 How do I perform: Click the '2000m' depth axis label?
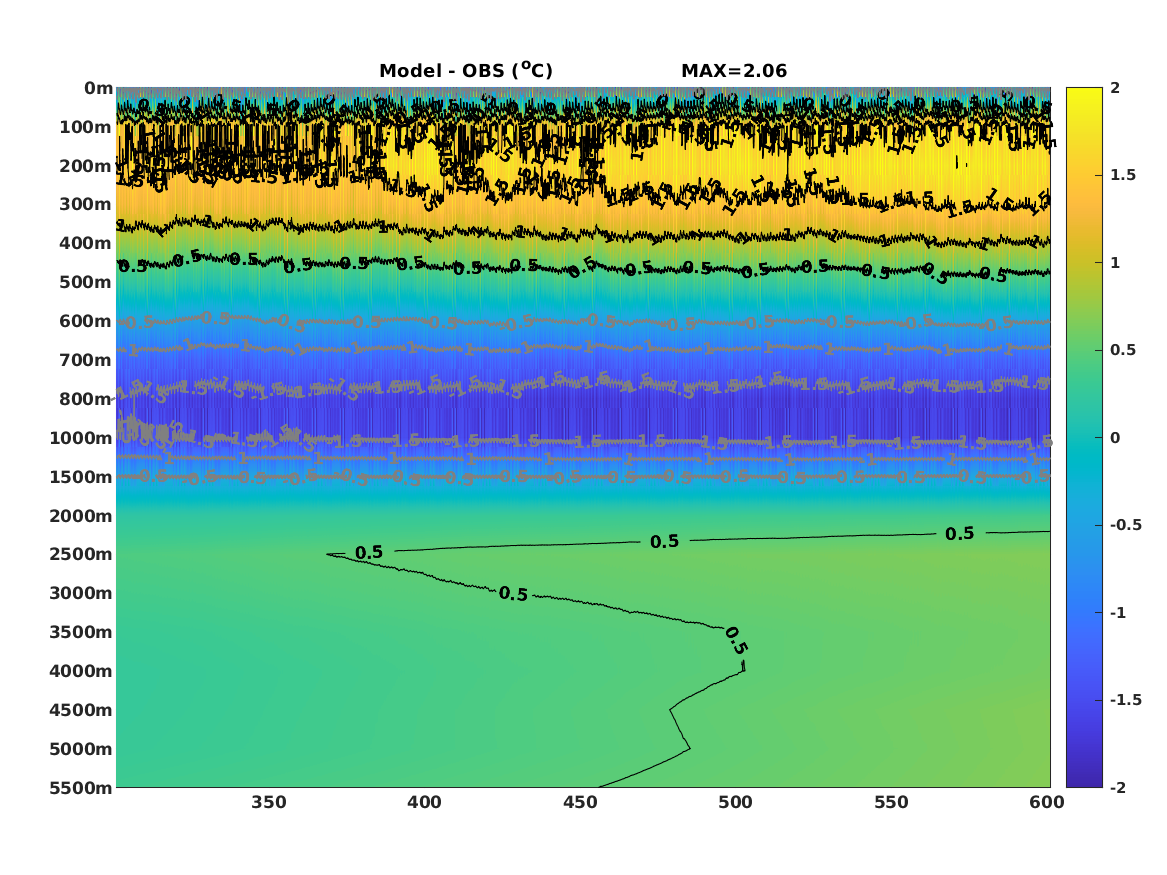pos(81,516)
